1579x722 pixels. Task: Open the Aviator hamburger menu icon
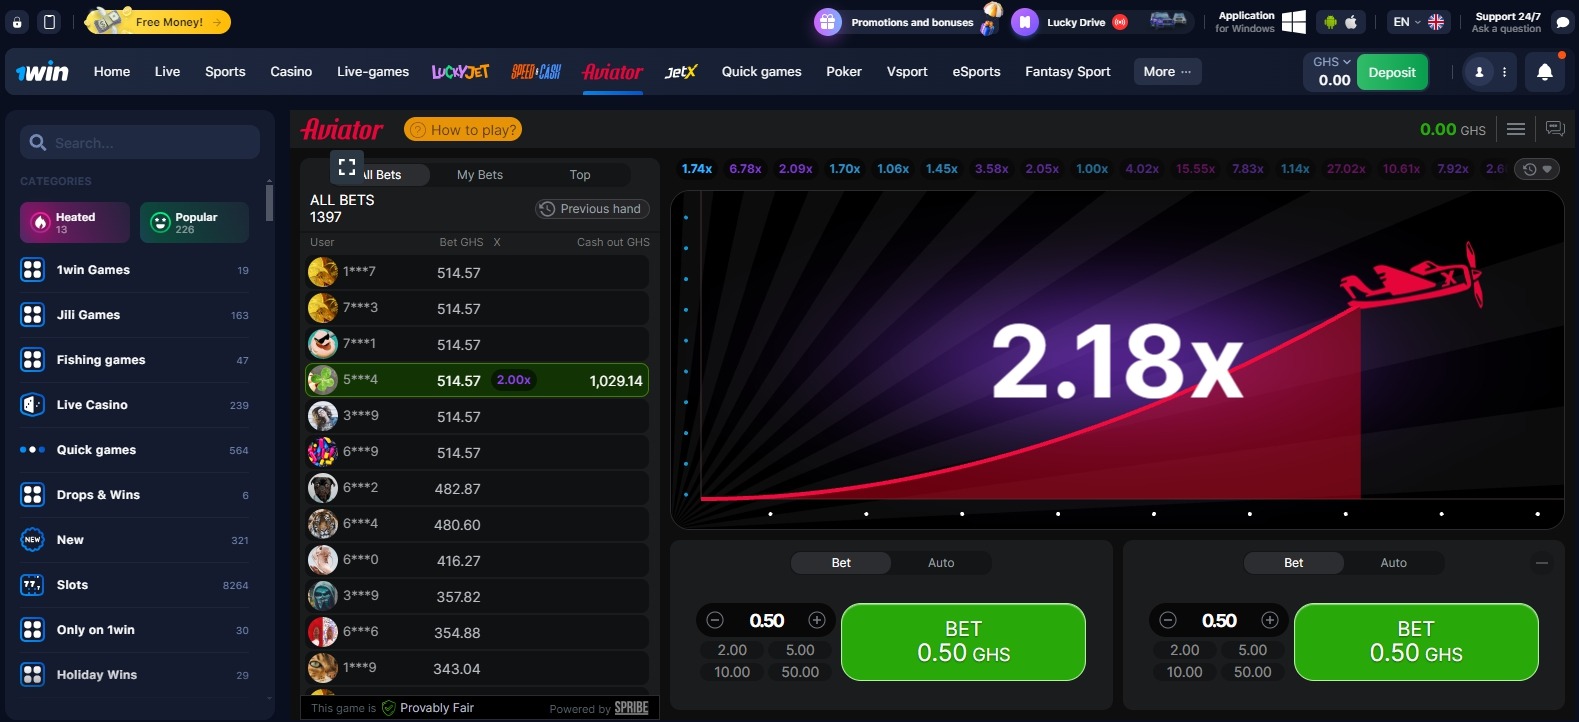(x=1516, y=129)
